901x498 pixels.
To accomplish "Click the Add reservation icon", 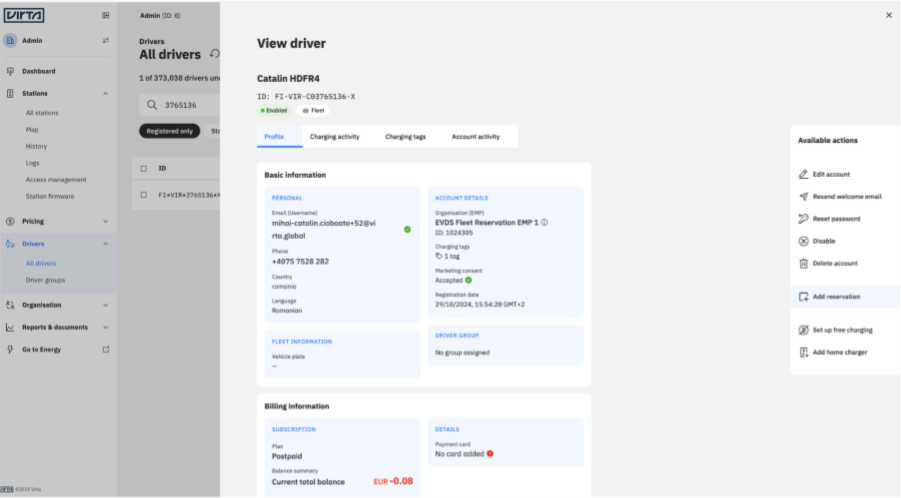I will (803, 297).
